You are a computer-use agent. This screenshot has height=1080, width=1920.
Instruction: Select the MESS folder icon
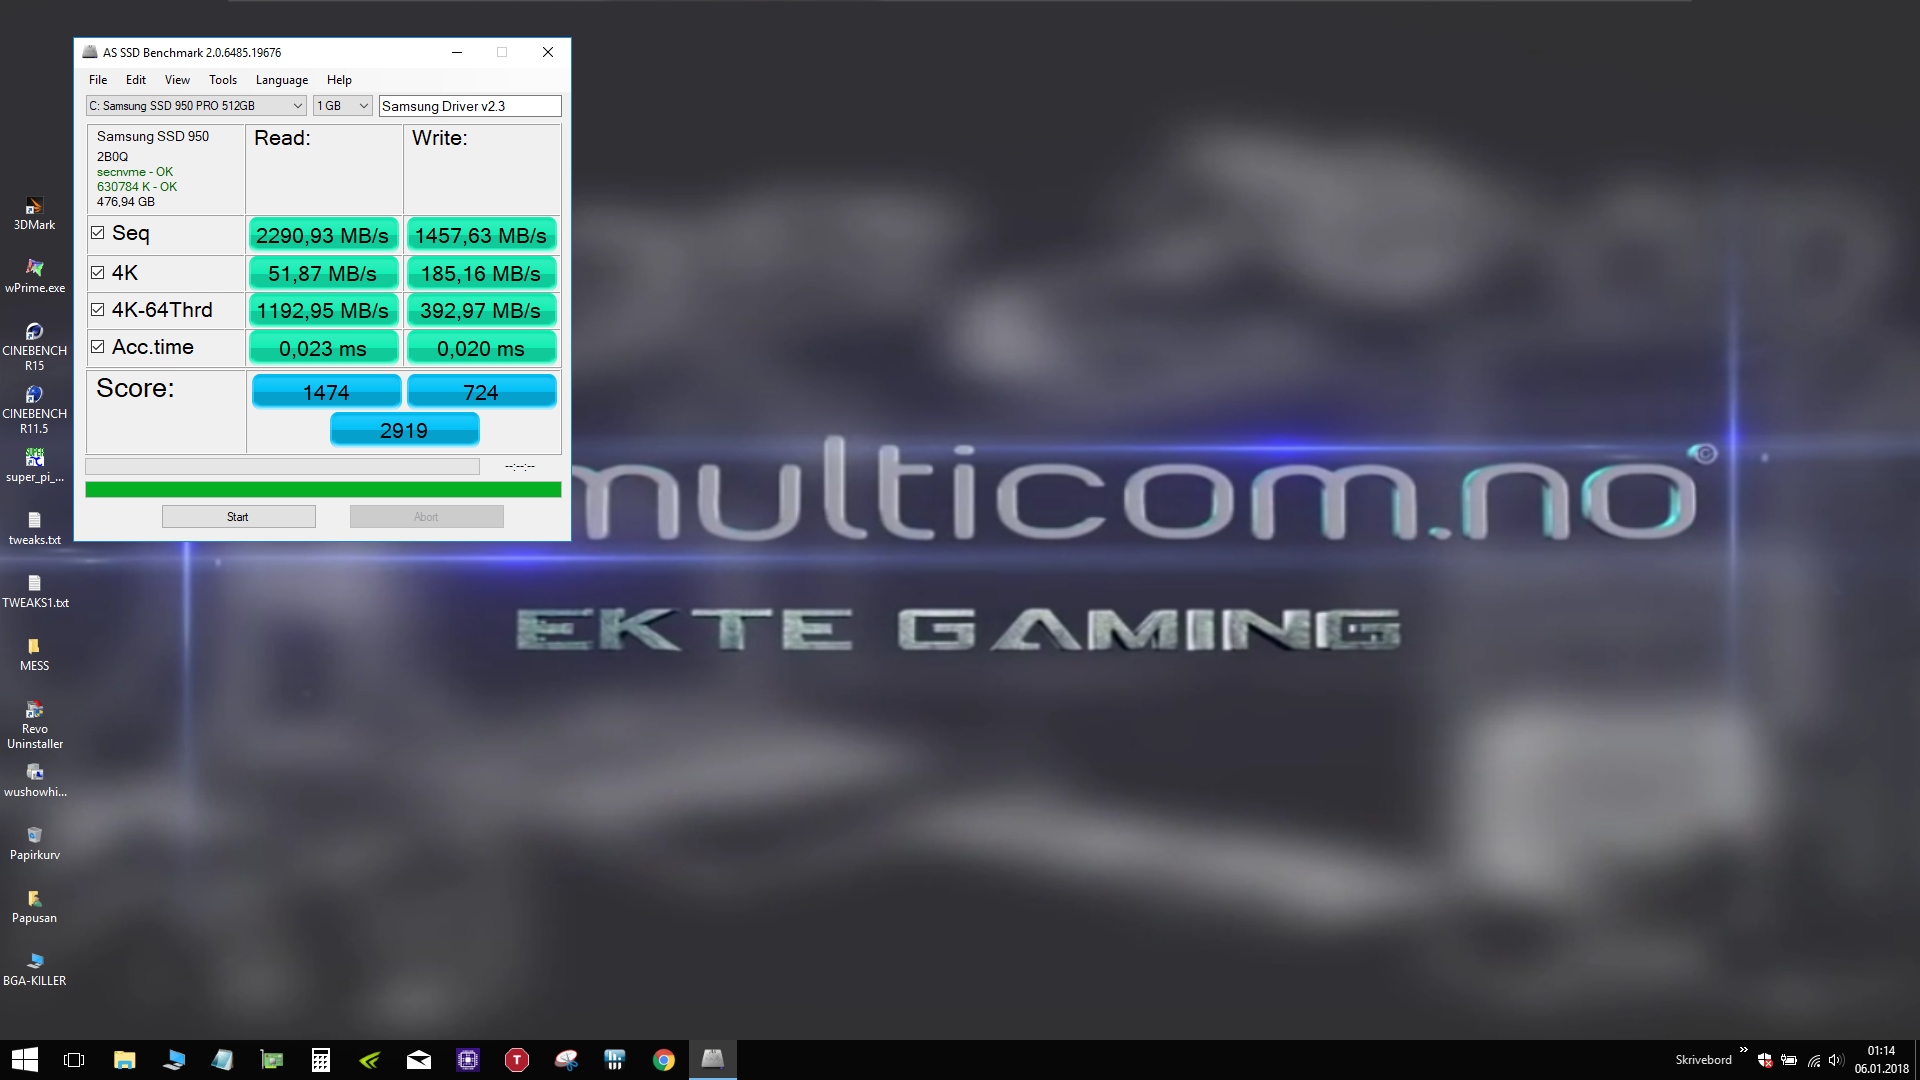(x=34, y=655)
